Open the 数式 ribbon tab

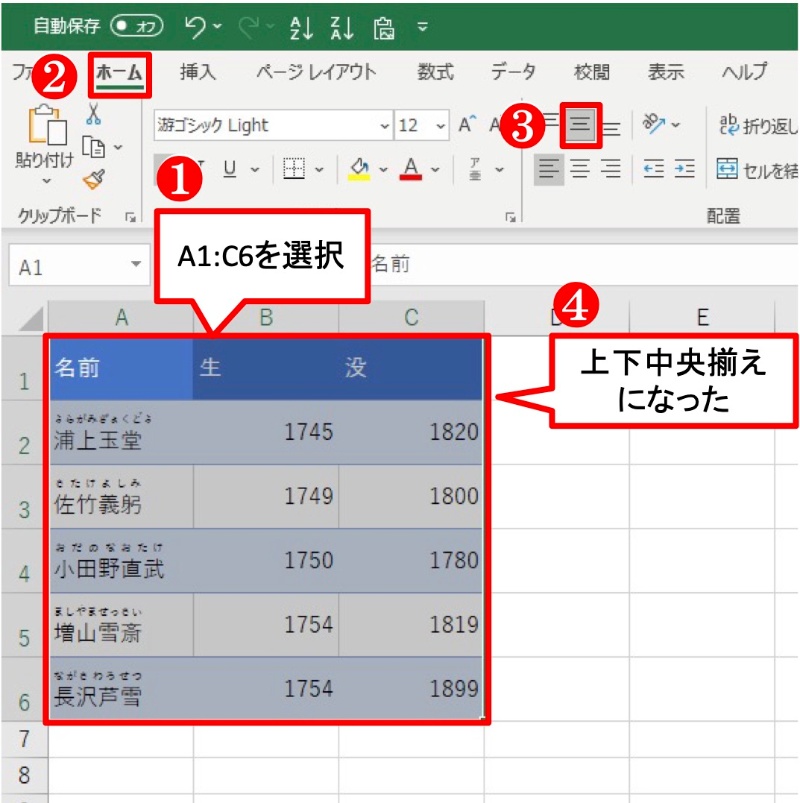click(x=435, y=72)
